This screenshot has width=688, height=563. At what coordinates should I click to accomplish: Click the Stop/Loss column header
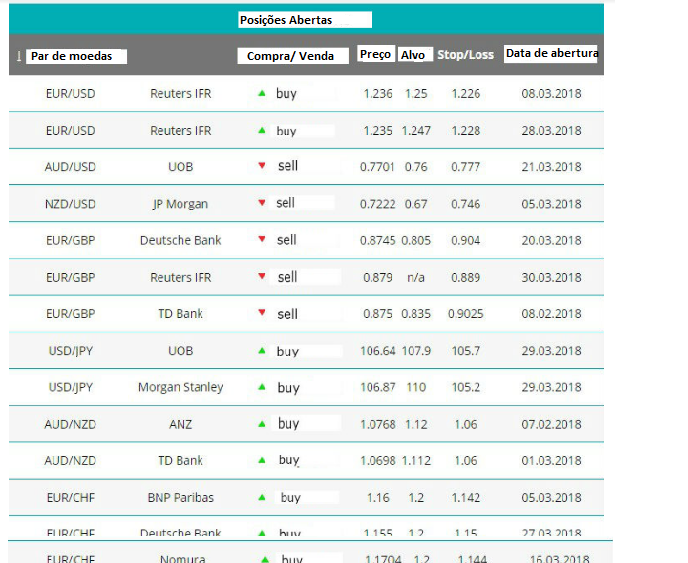click(x=465, y=55)
